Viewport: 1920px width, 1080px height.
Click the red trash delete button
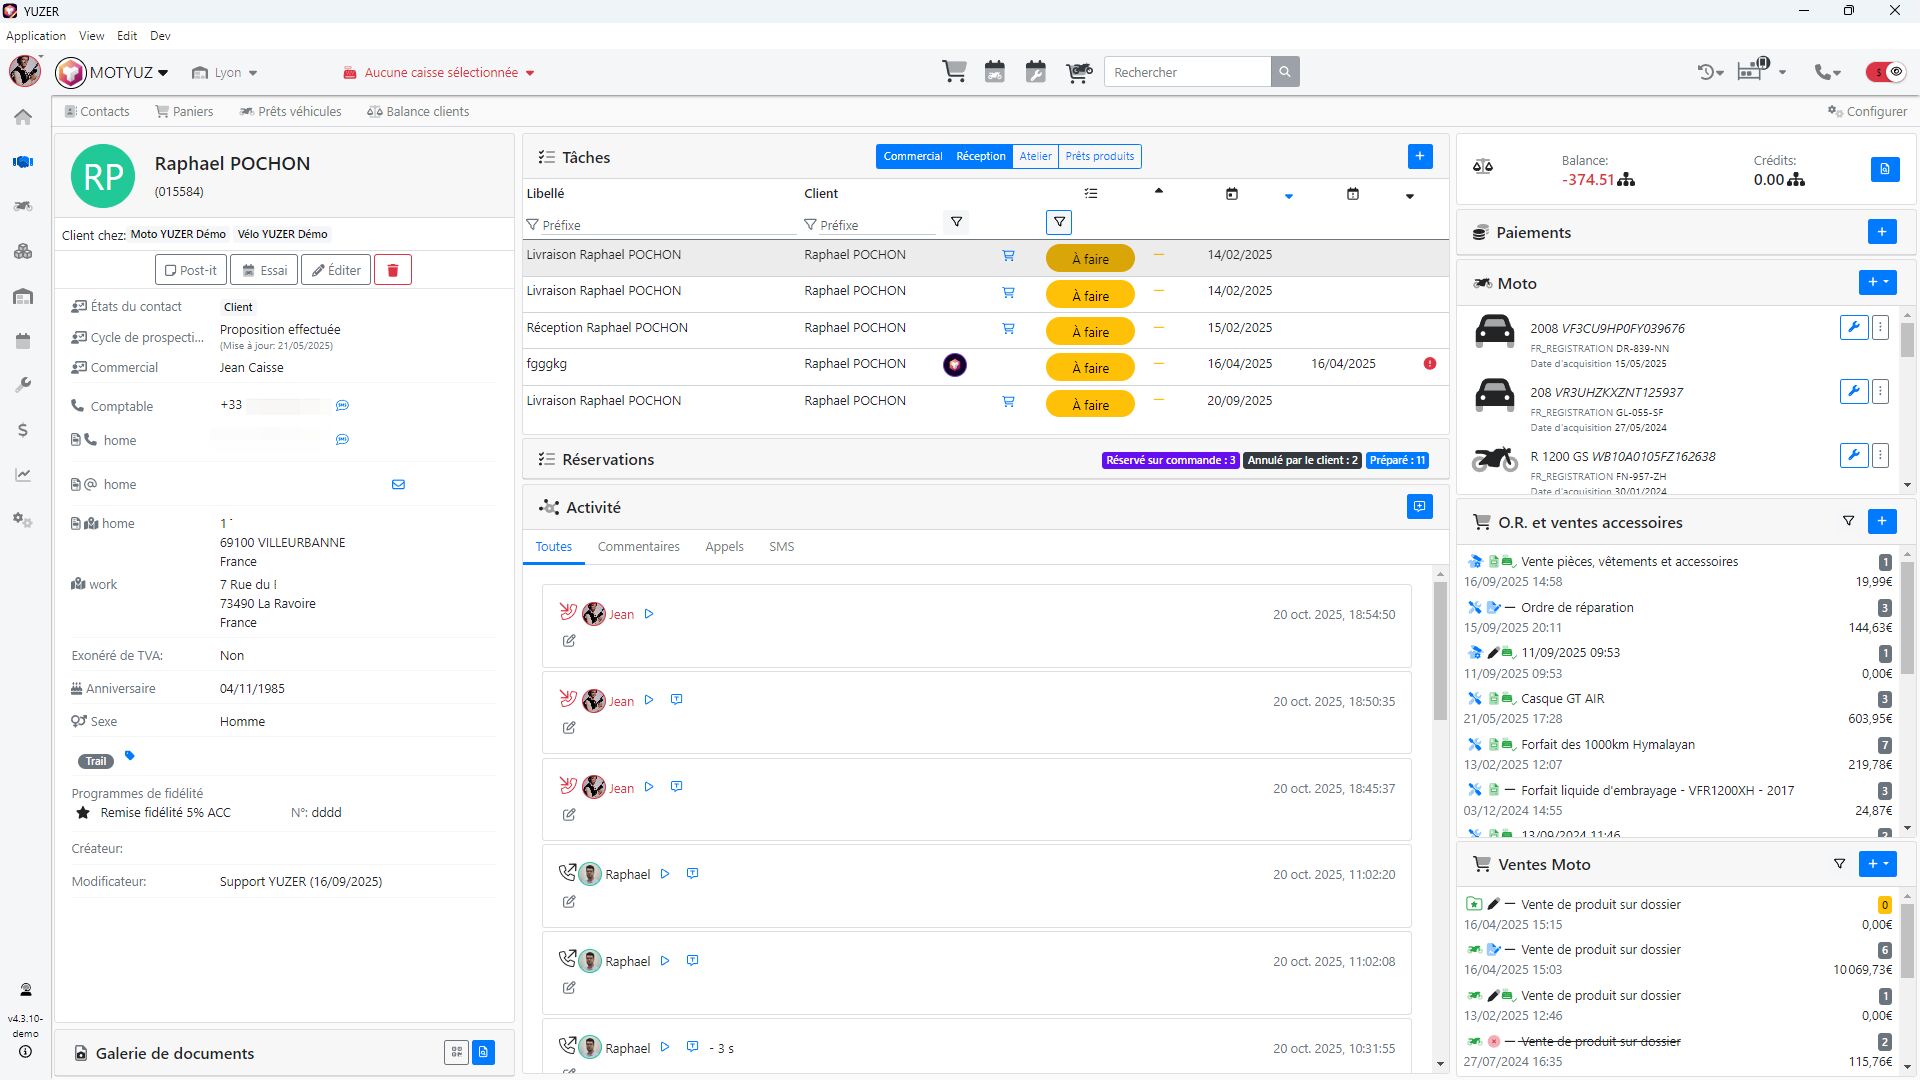393,270
